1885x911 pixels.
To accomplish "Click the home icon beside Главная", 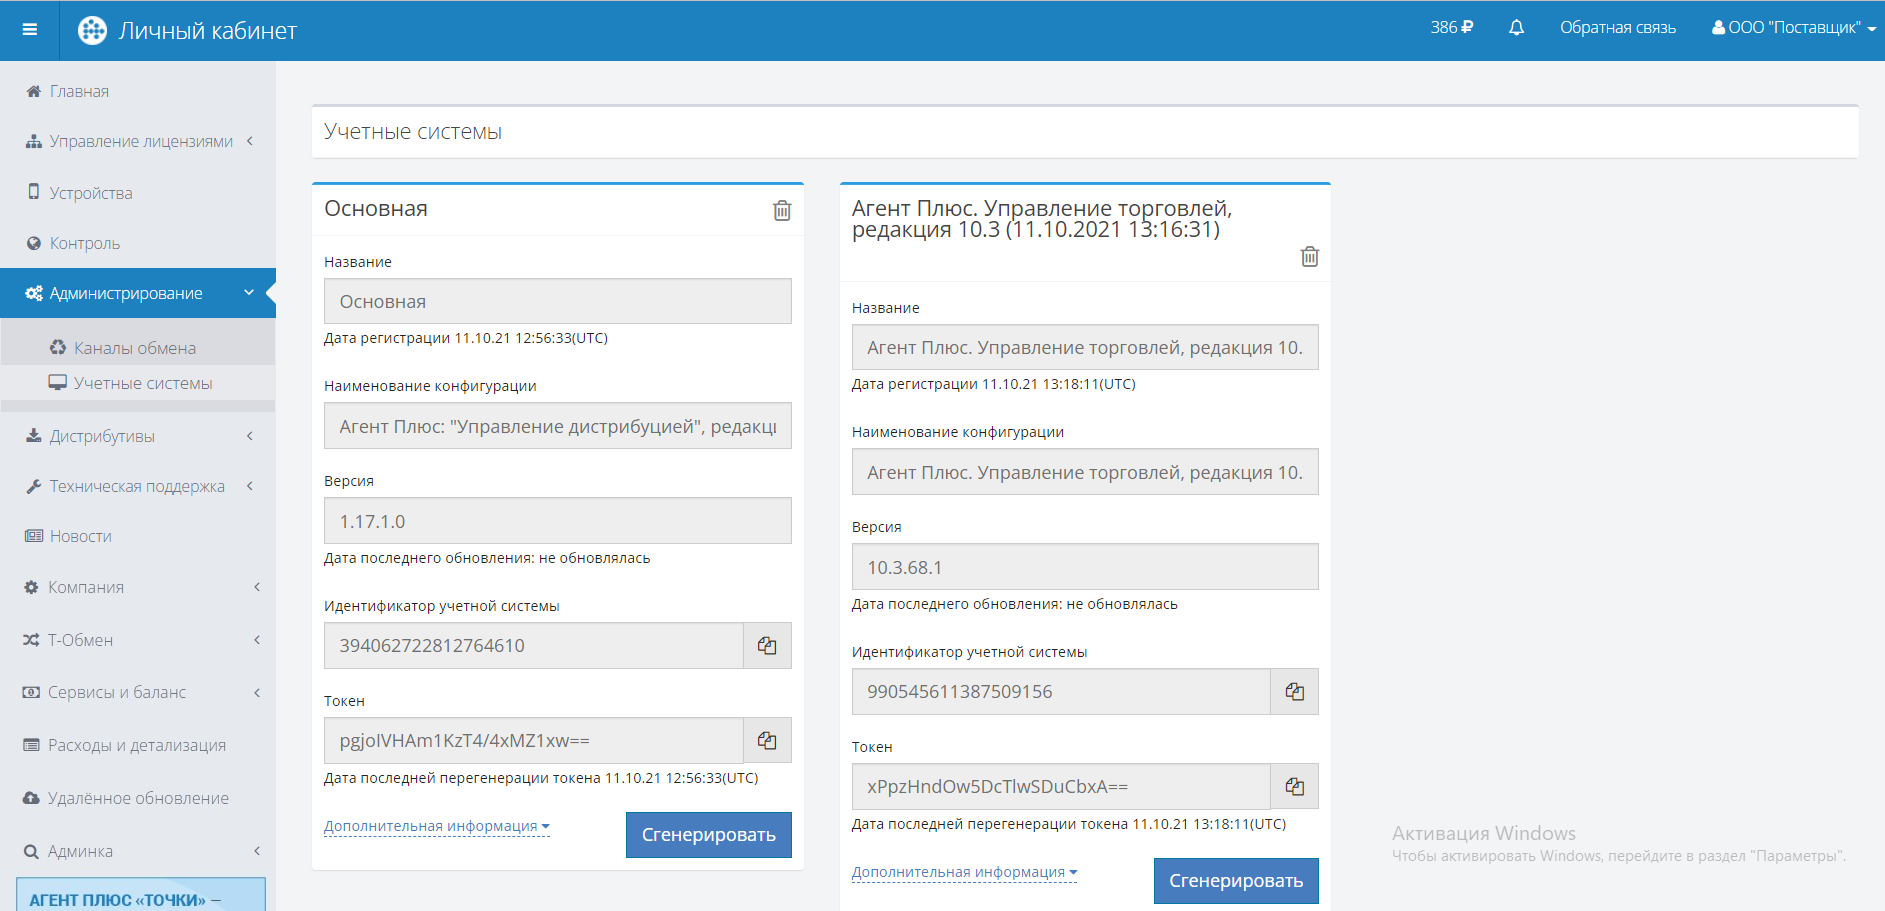I will [x=34, y=91].
